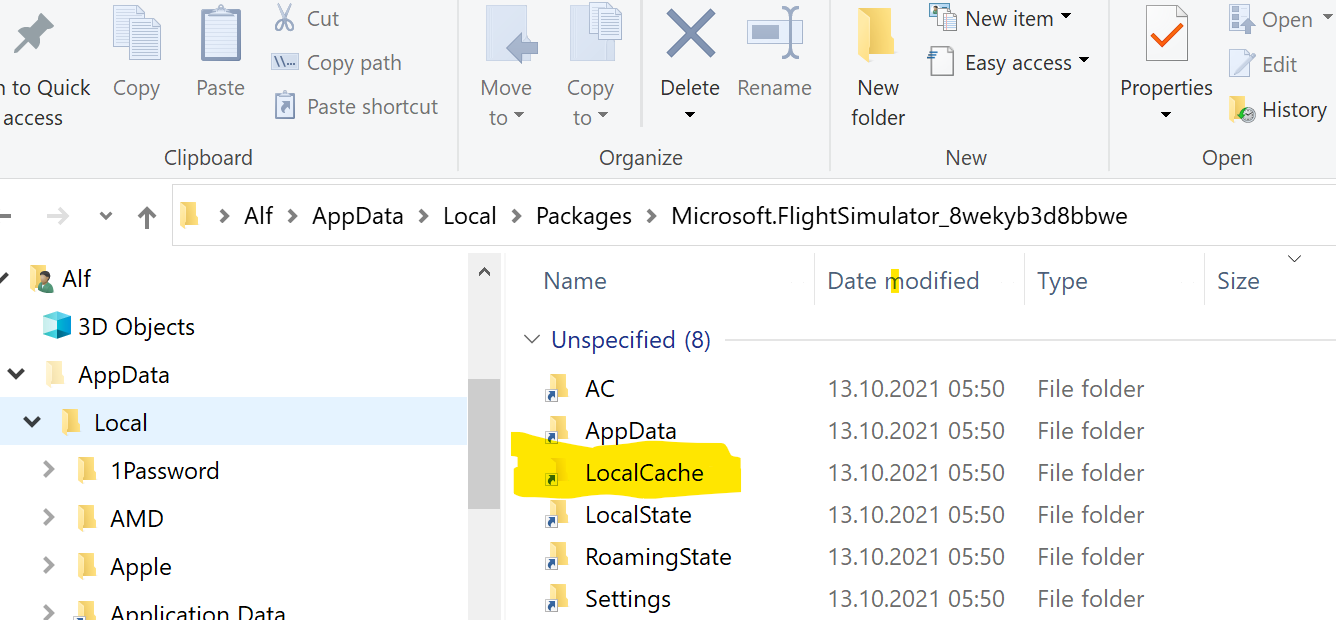The height and width of the screenshot is (620, 1336).
Task: Collapse the AppData tree node
Action: coord(16,375)
